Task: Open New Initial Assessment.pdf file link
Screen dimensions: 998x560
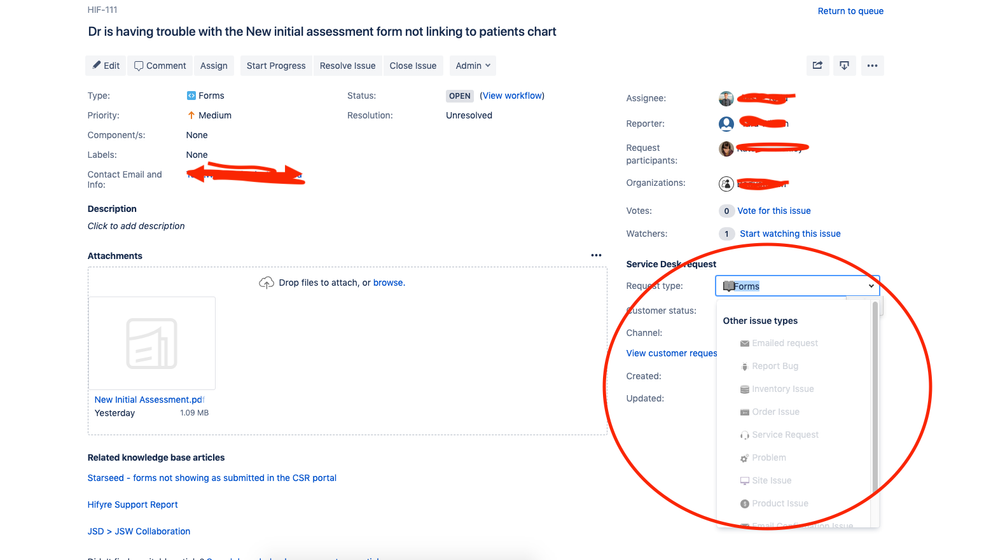Action: click(149, 400)
